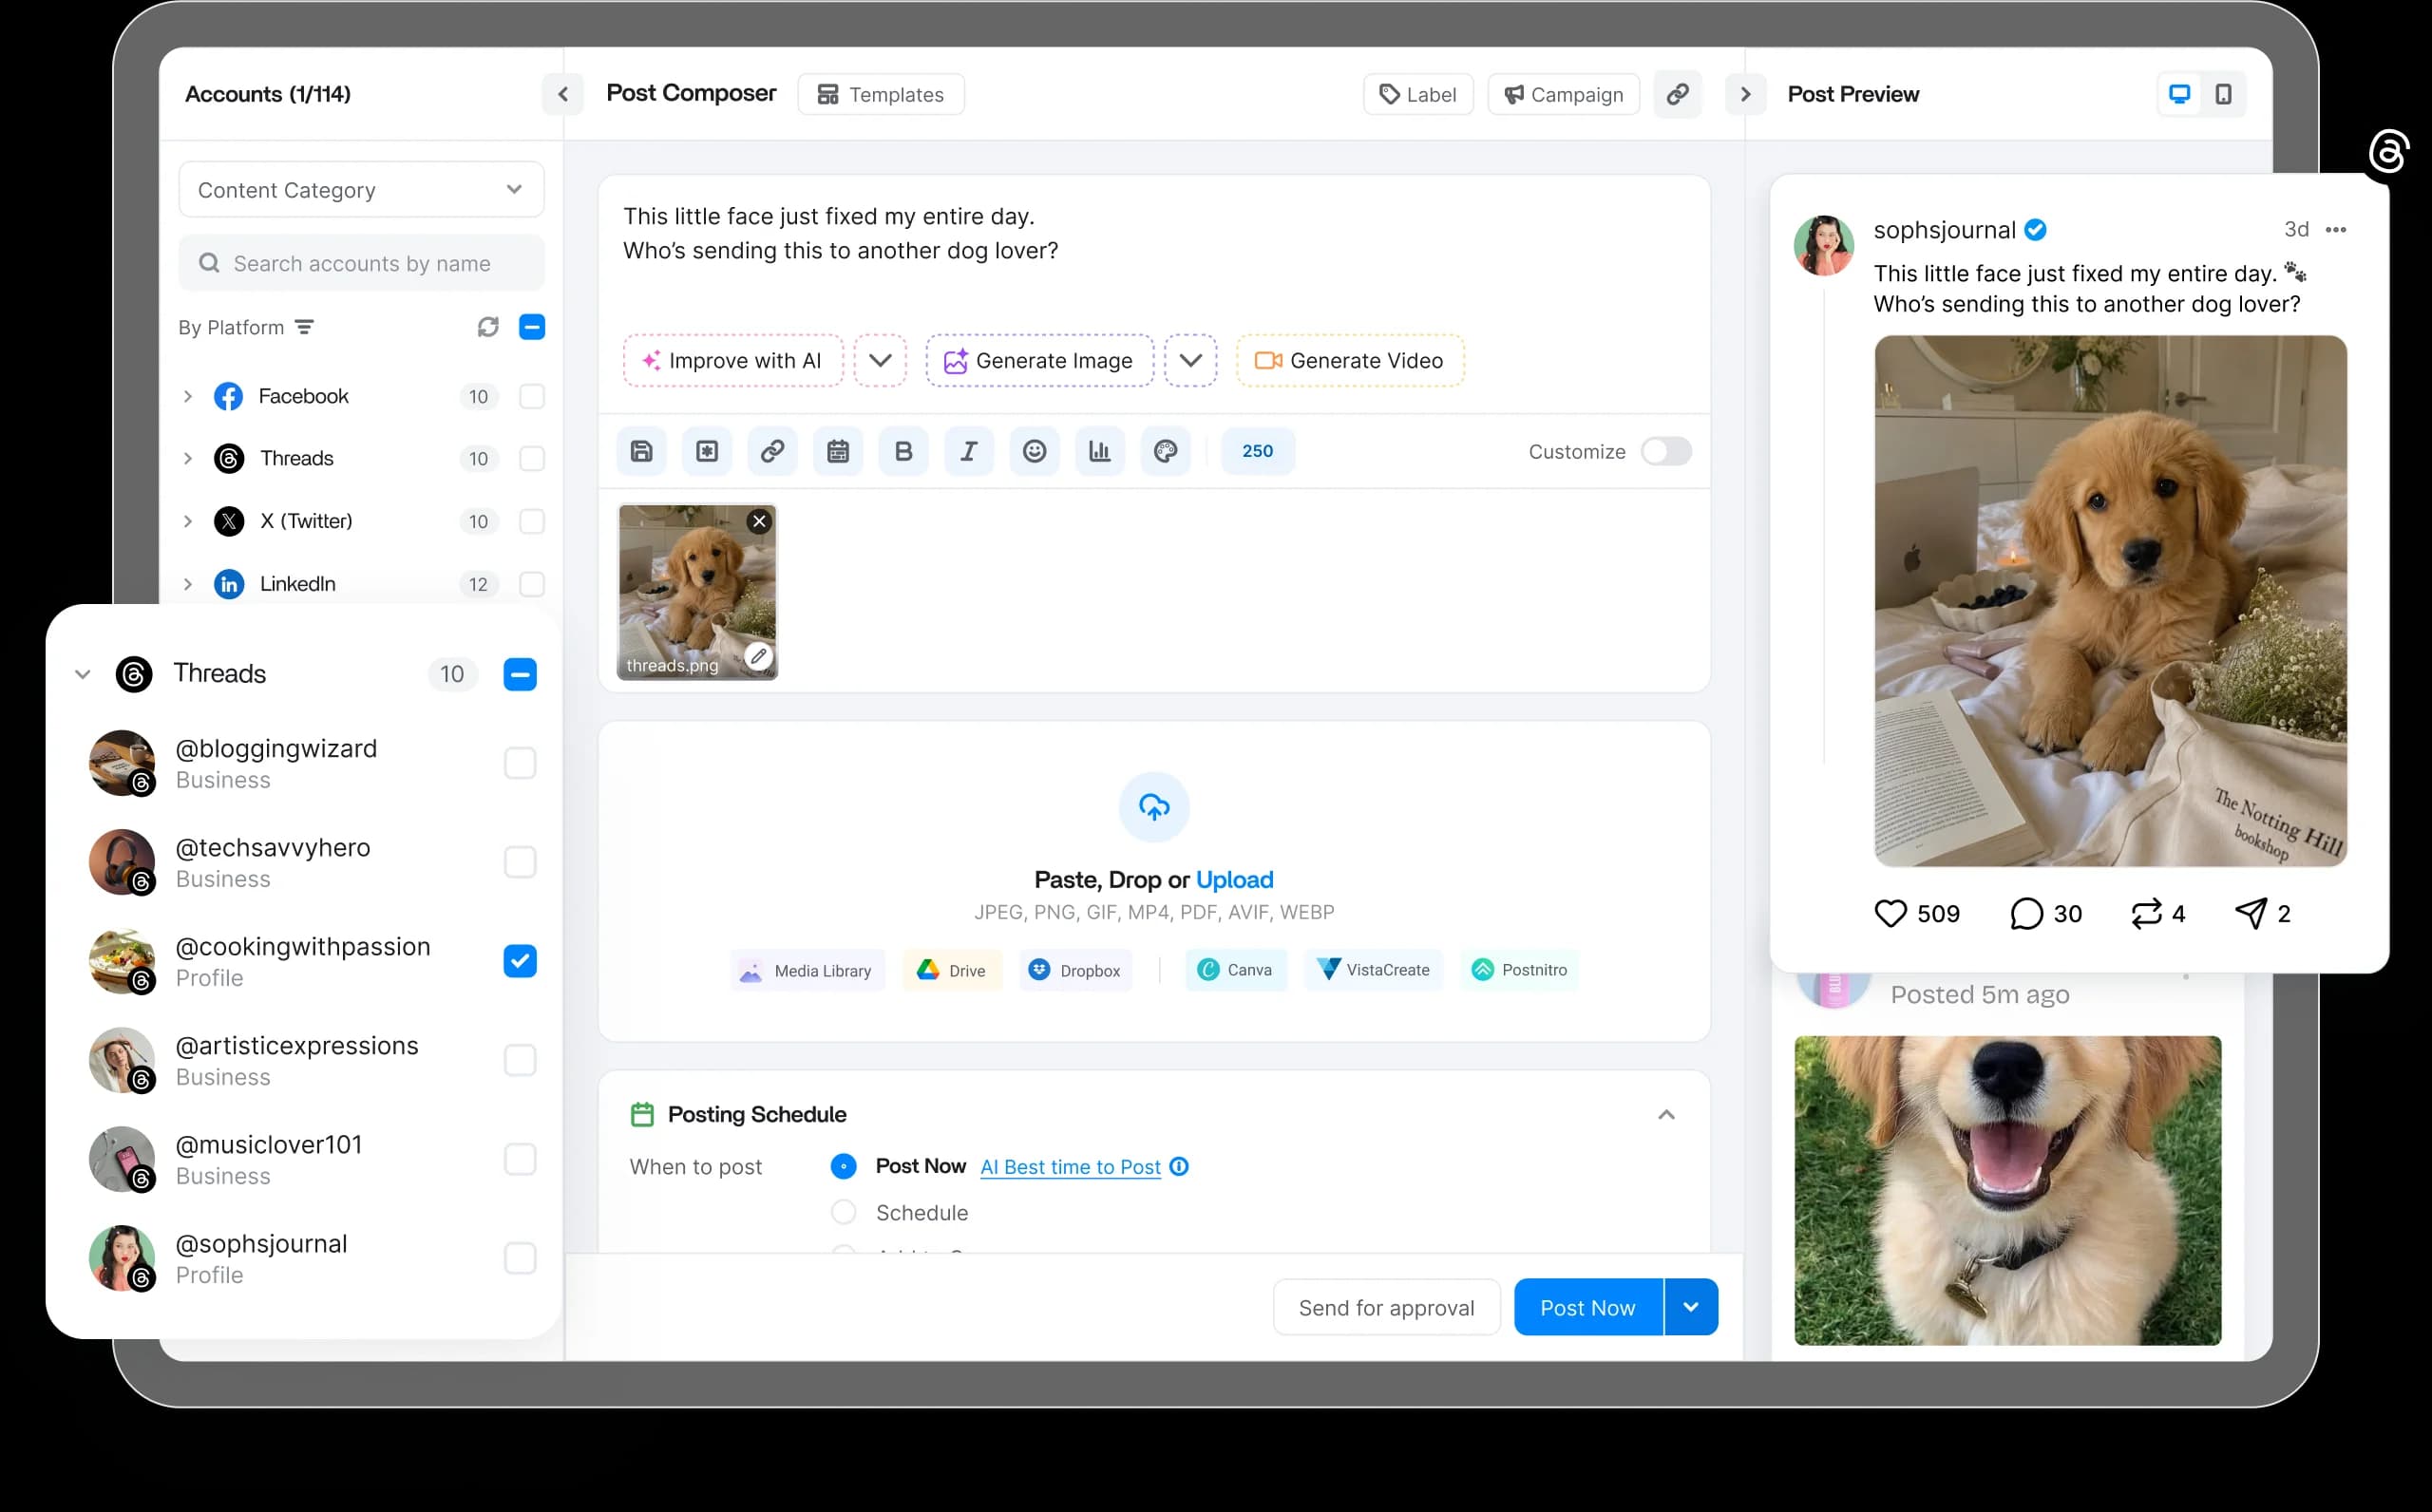Image resolution: width=2432 pixels, height=1512 pixels.
Task: Click the cloud upload icon
Action: tap(1154, 807)
